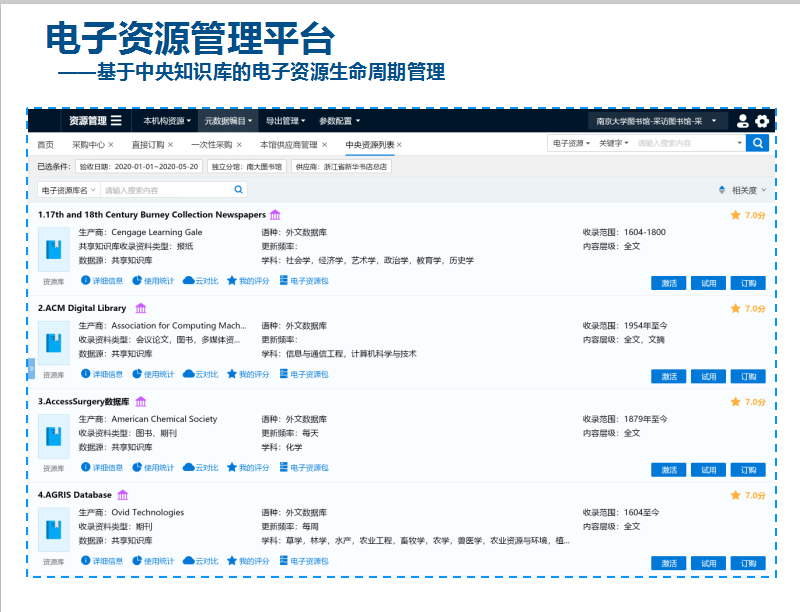This screenshot has width=800, height=612.
Task: Close the 中央资源列表 tab
Action: pyautogui.click(x=399, y=145)
